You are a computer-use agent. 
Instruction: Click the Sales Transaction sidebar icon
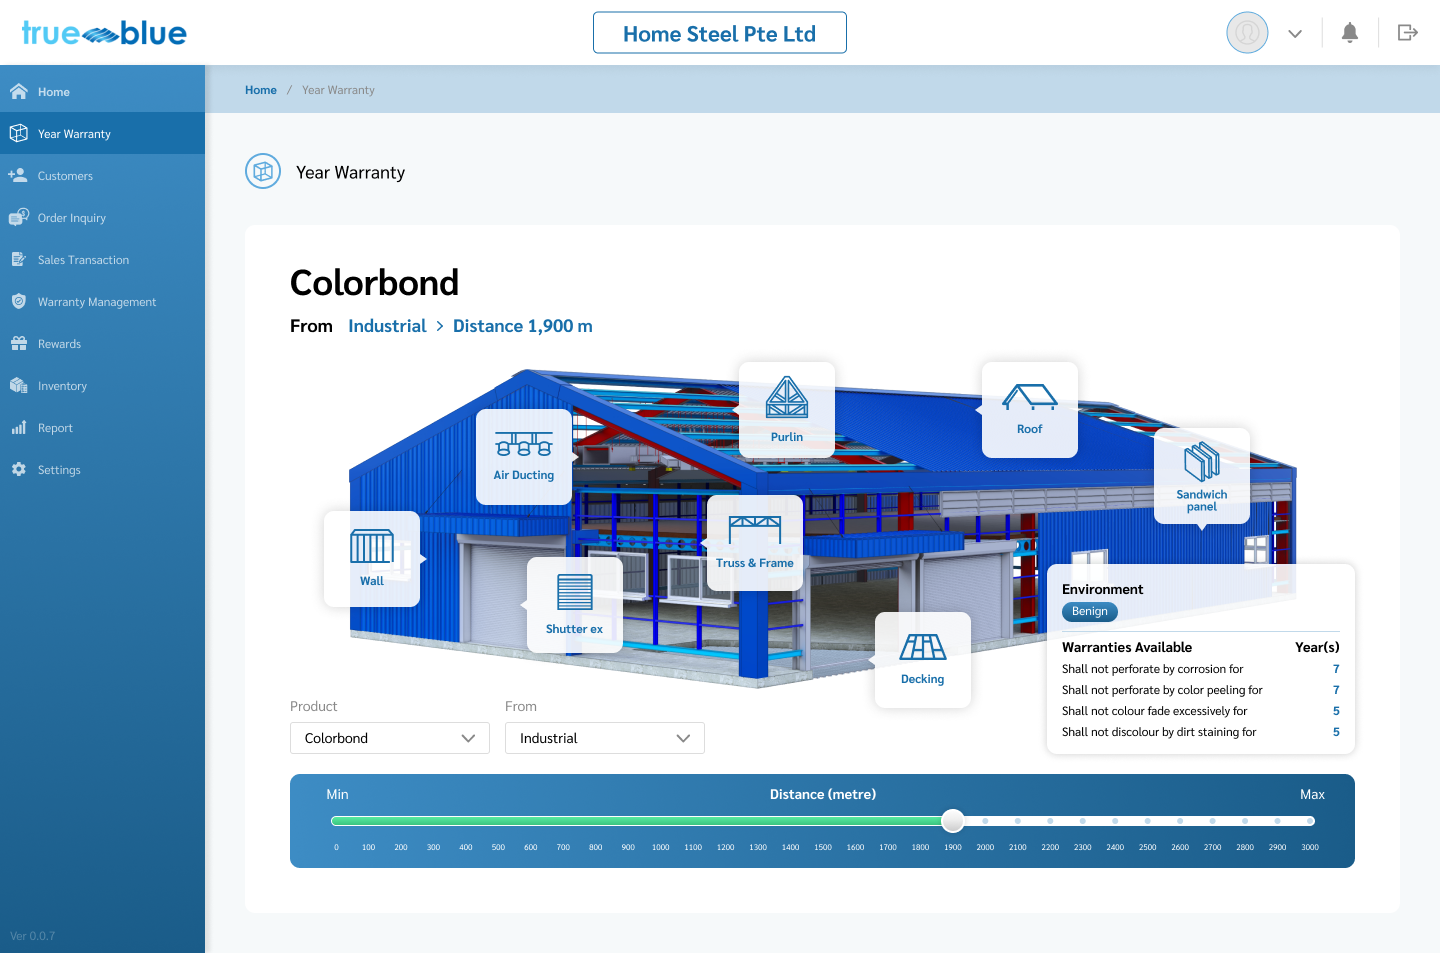[18, 260]
